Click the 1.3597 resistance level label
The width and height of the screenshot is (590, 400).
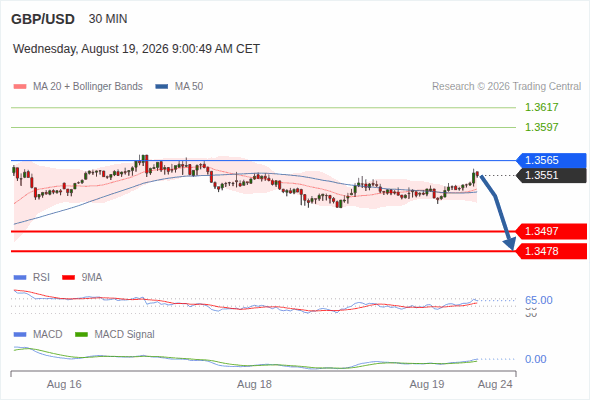coord(541,127)
